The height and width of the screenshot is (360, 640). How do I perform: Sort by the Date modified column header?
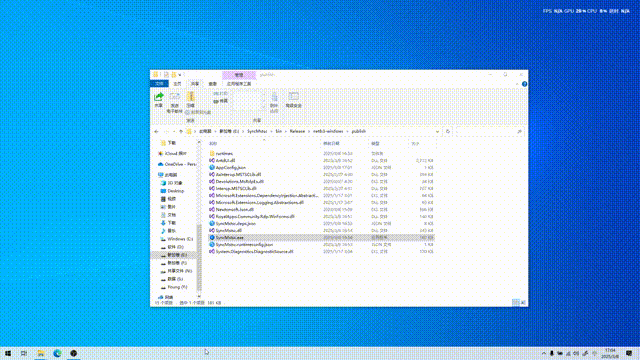tap(345, 144)
